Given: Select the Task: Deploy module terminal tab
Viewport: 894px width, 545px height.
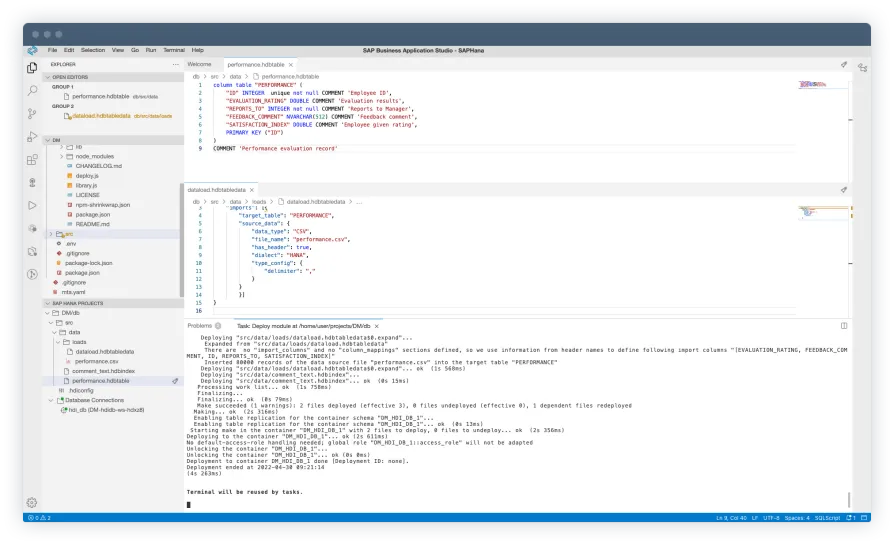Looking at the screenshot, I should pyautogui.click(x=303, y=326).
